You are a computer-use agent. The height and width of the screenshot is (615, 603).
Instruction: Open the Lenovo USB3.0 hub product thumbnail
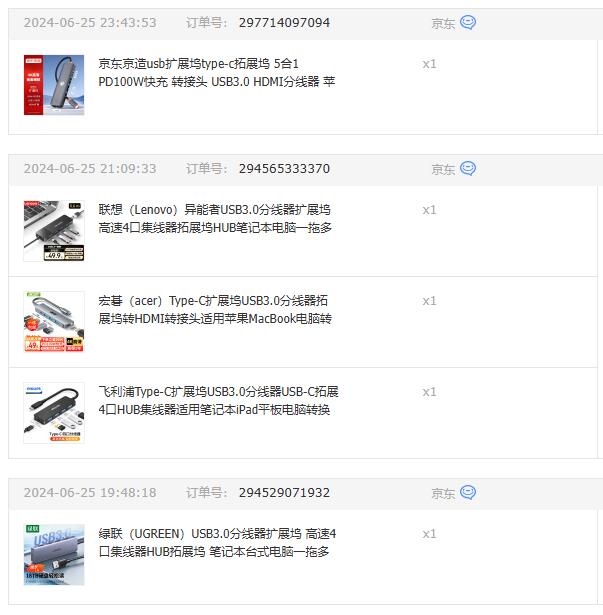coord(54,231)
